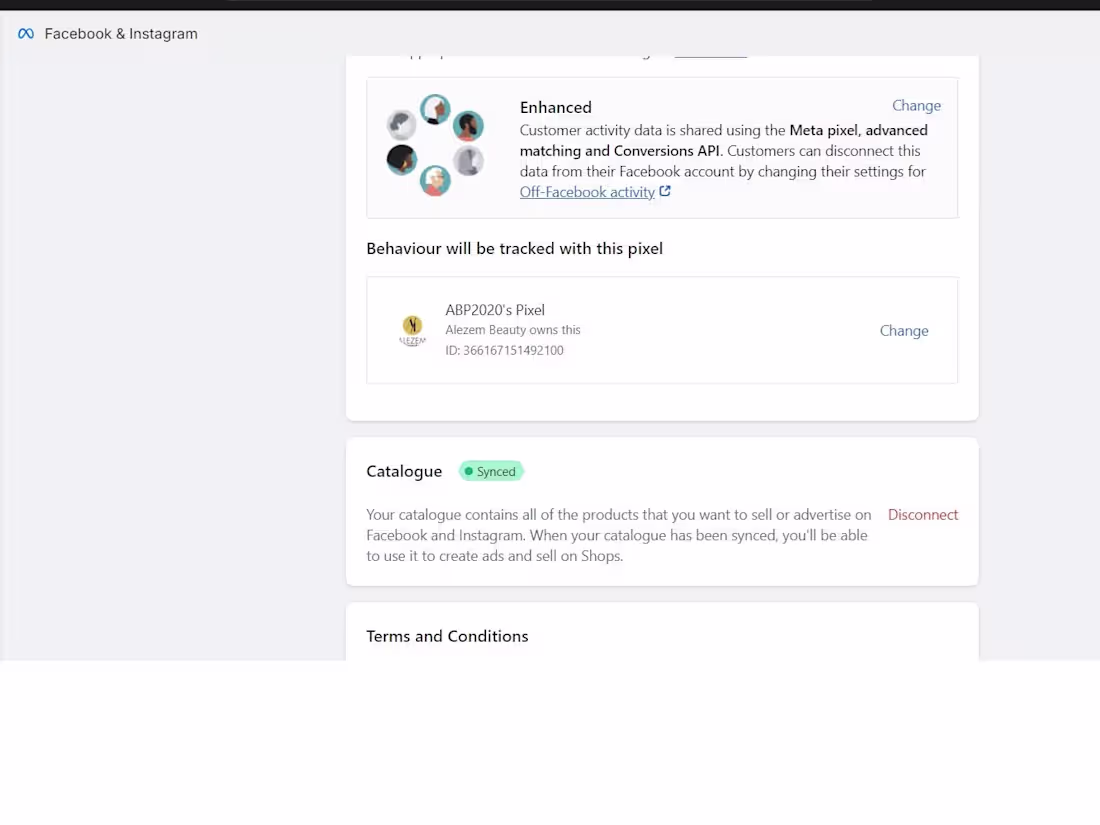
Task: Select the ABP2020's Pixel name text
Action: (x=495, y=309)
